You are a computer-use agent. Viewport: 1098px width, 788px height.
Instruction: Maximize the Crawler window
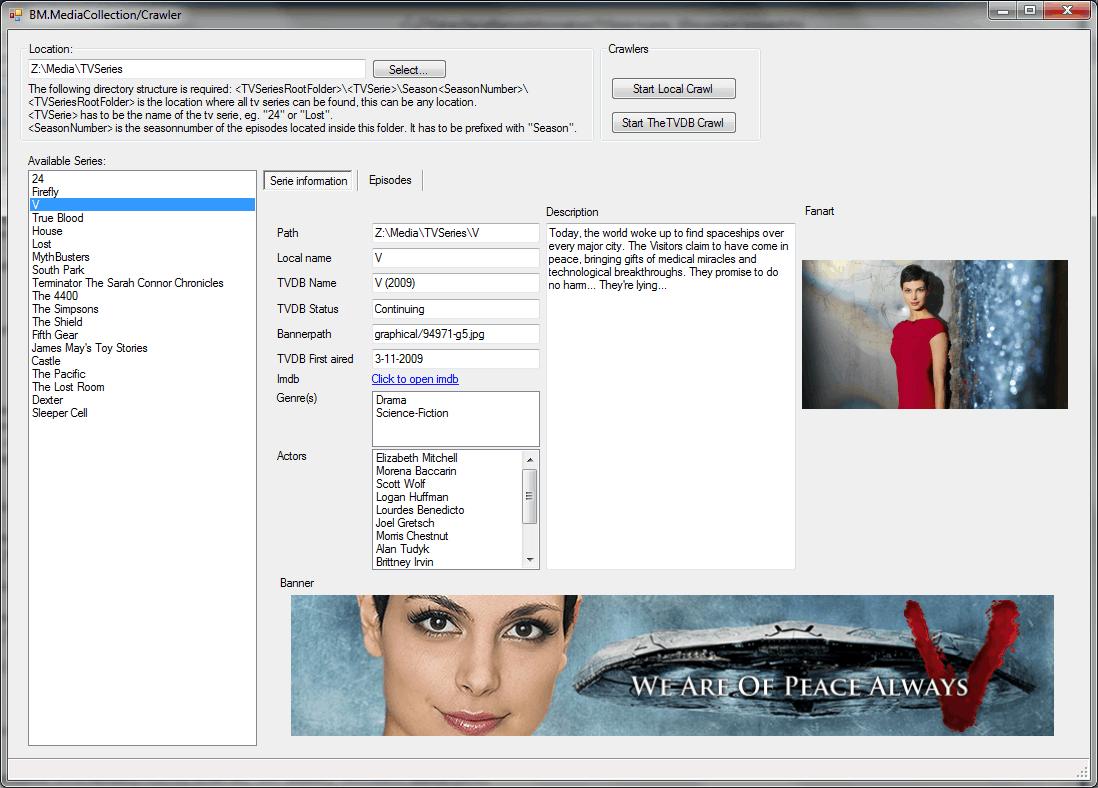coord(1030,10)
